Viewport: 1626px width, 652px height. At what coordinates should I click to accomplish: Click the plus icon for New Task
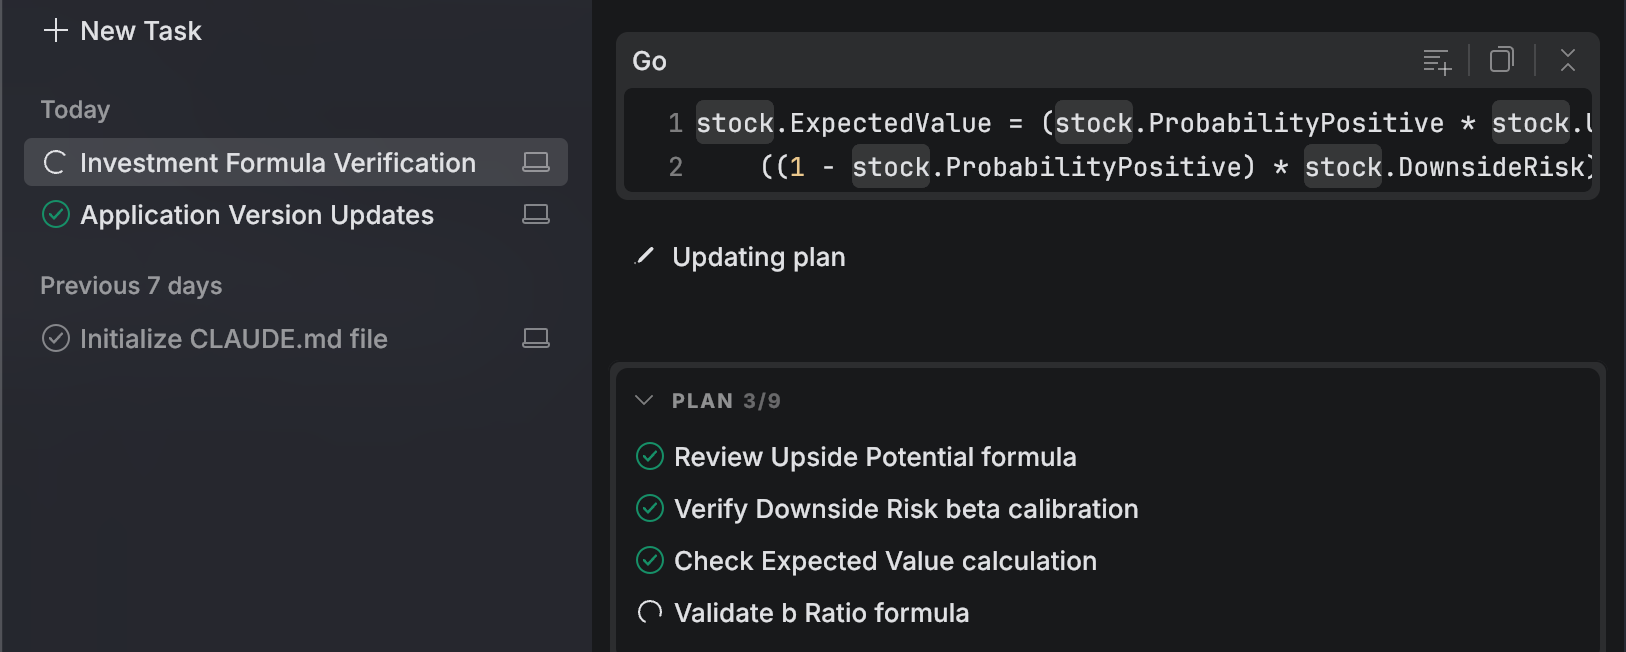(56, 31)
